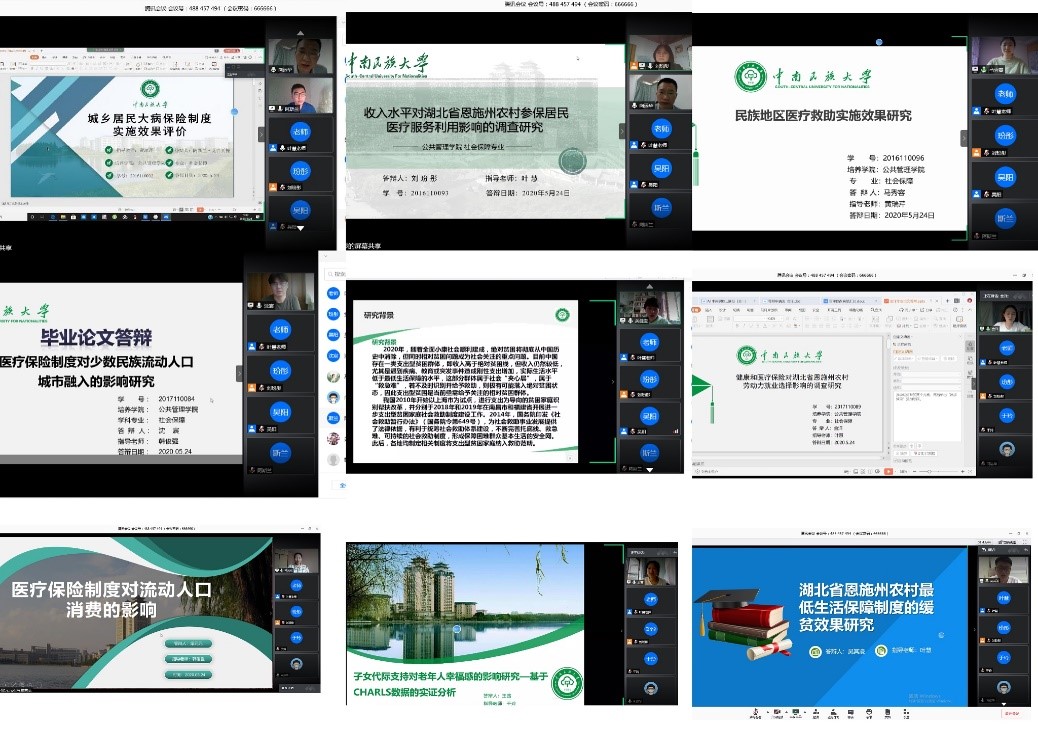Select 老师 avatar in 毕业论文答辩 meeting
This screenshot has height=753, width=1038.
tap(281, 328)
